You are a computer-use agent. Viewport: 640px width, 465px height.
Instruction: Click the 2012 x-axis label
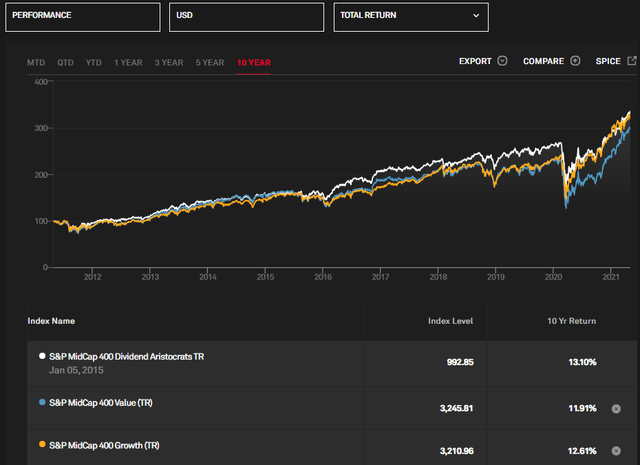point(93,277)
